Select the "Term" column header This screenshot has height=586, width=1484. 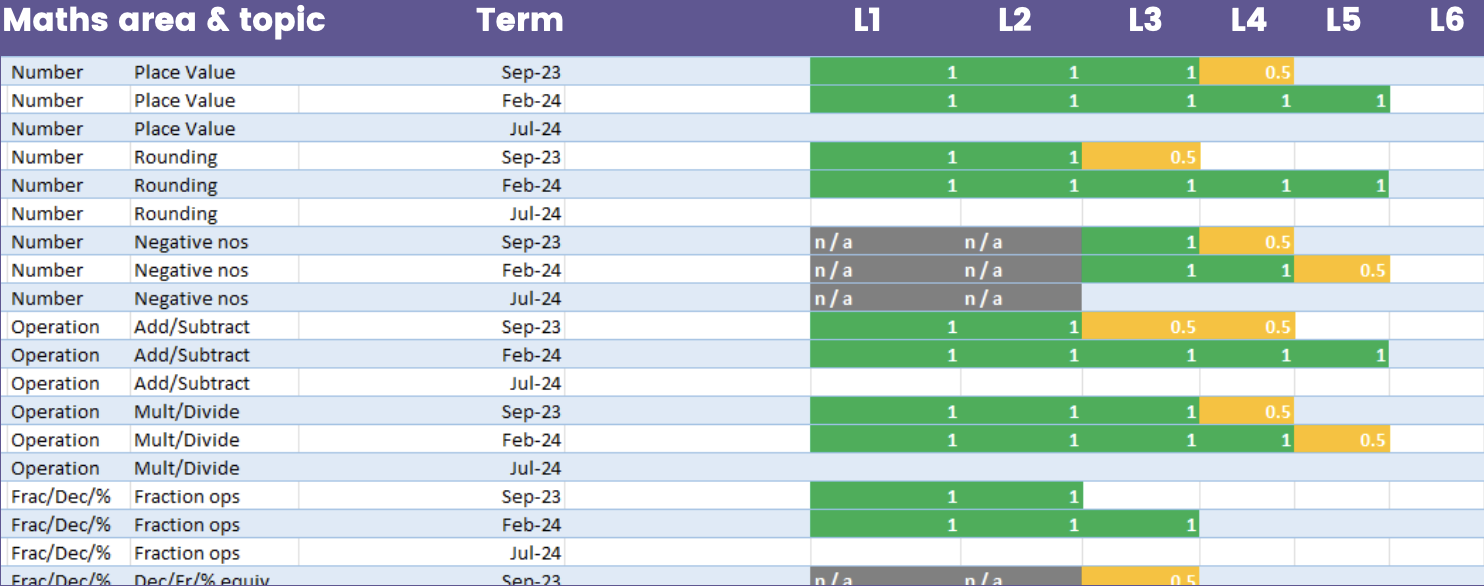[519, 21]
